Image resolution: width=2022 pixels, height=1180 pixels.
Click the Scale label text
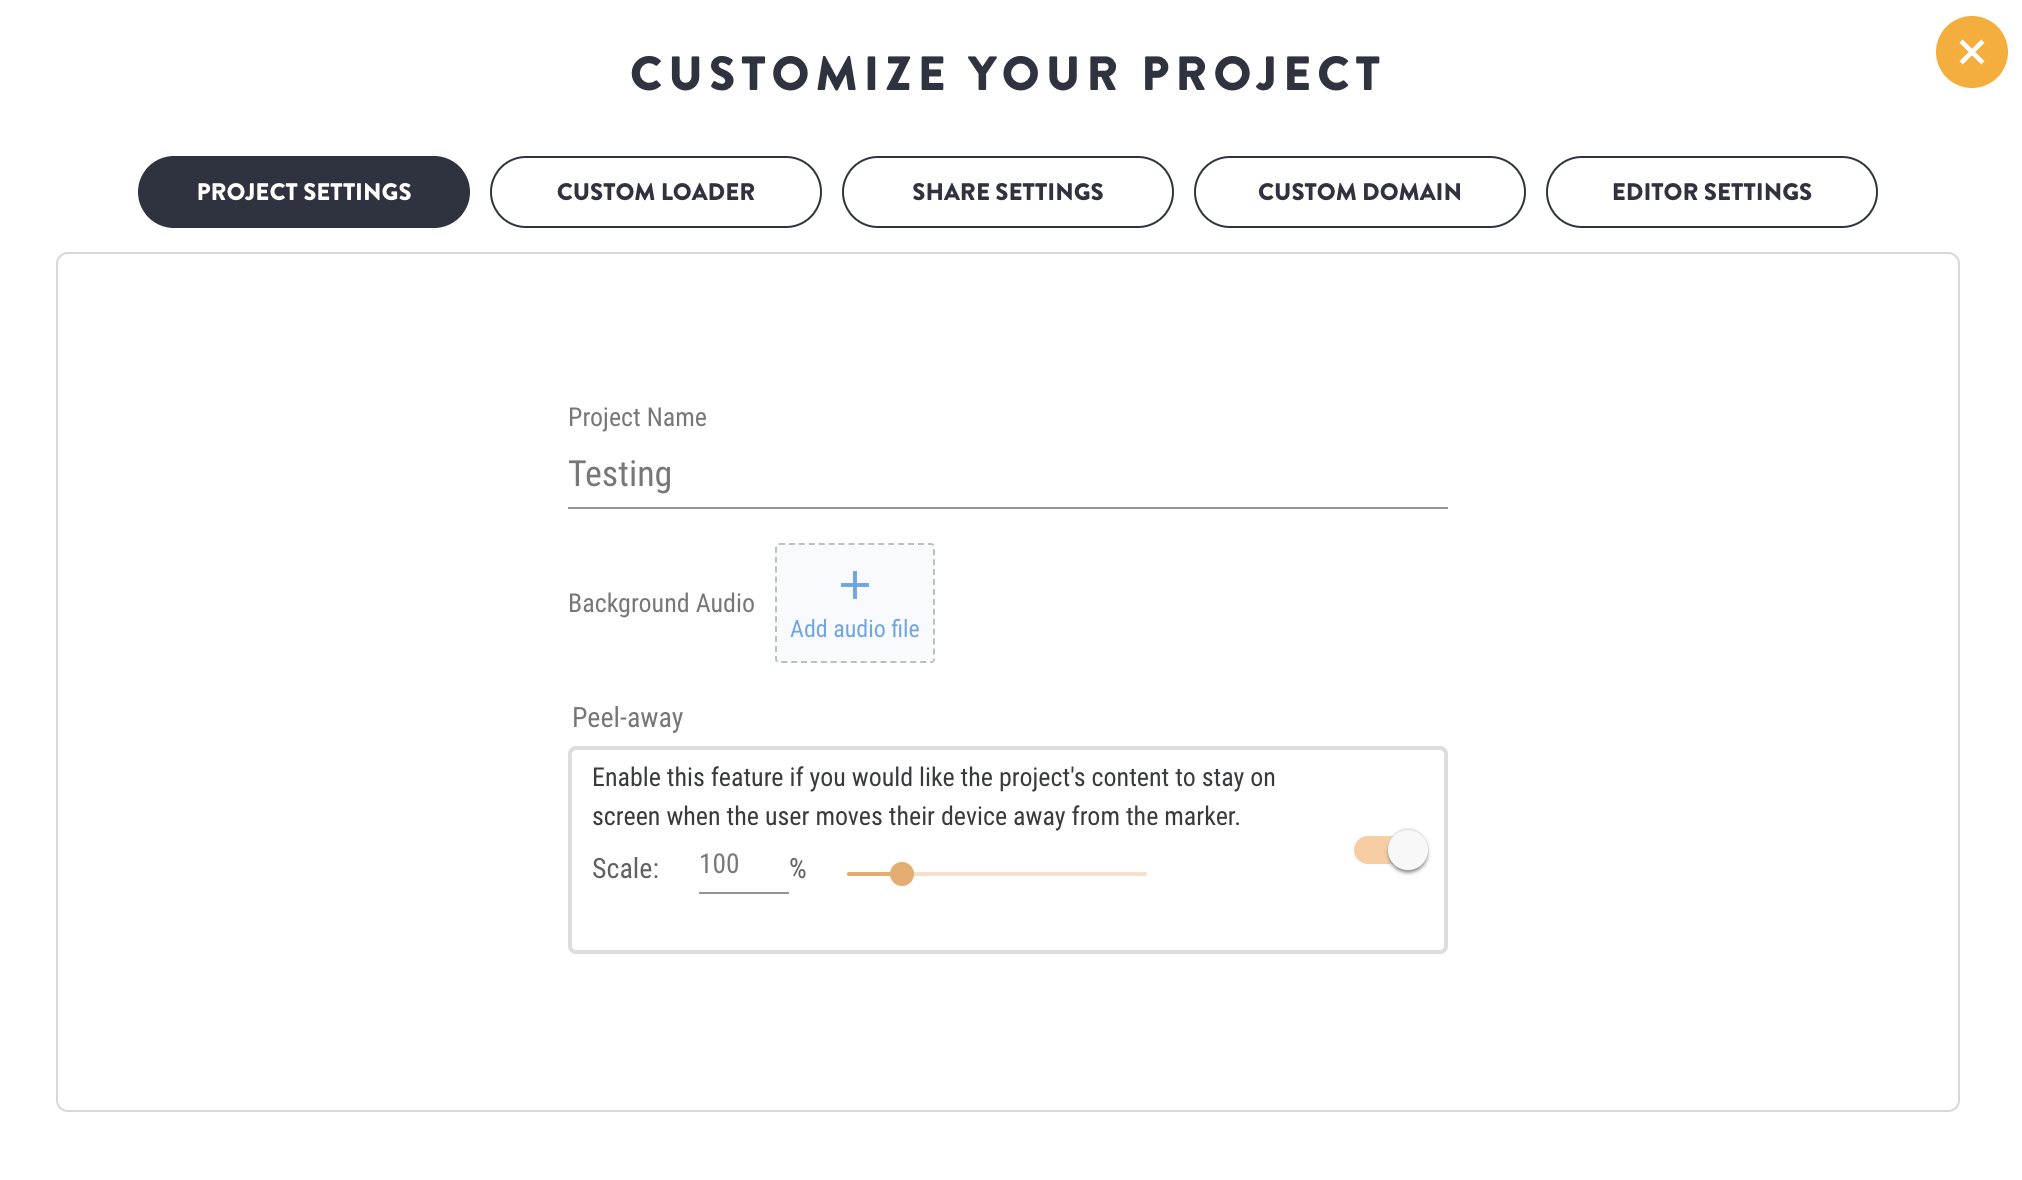click(625, 868)
